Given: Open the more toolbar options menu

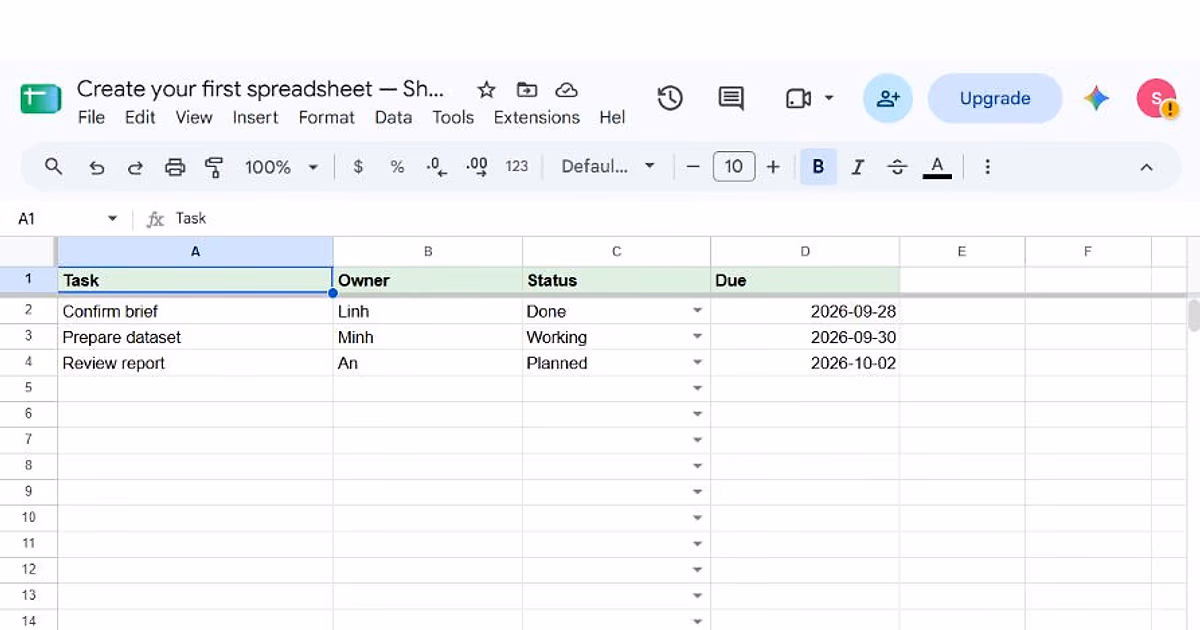Looking at the screenshot, I should pyautogui.click(x=987, y=167).
